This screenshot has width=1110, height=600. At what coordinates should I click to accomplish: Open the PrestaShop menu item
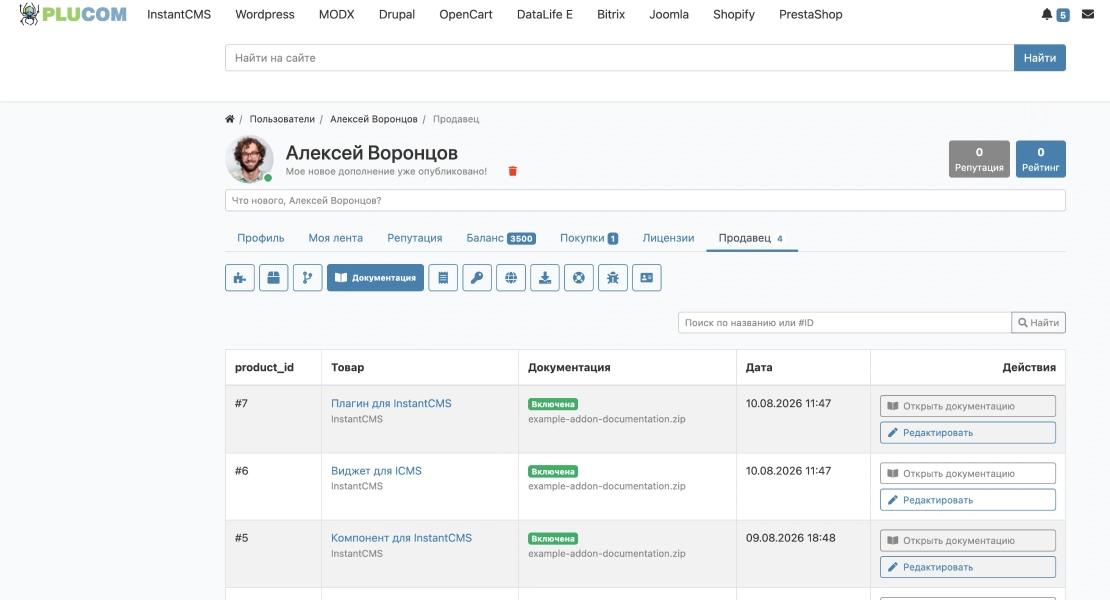811,14
